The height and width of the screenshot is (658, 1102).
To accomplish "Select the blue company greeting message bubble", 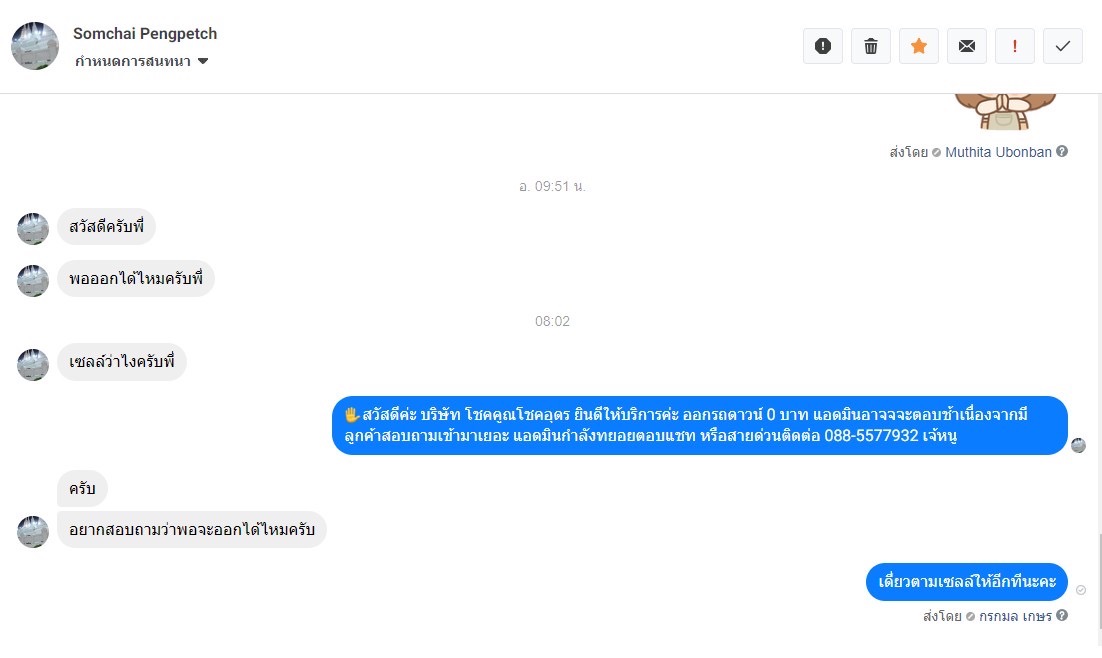I will pyautogui.click(x=700, y=425).
